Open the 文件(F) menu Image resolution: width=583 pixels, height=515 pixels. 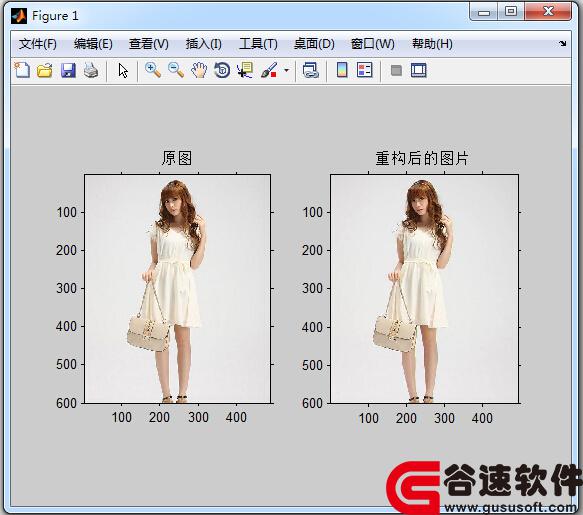pyautogui.click(x=38, y=44)
